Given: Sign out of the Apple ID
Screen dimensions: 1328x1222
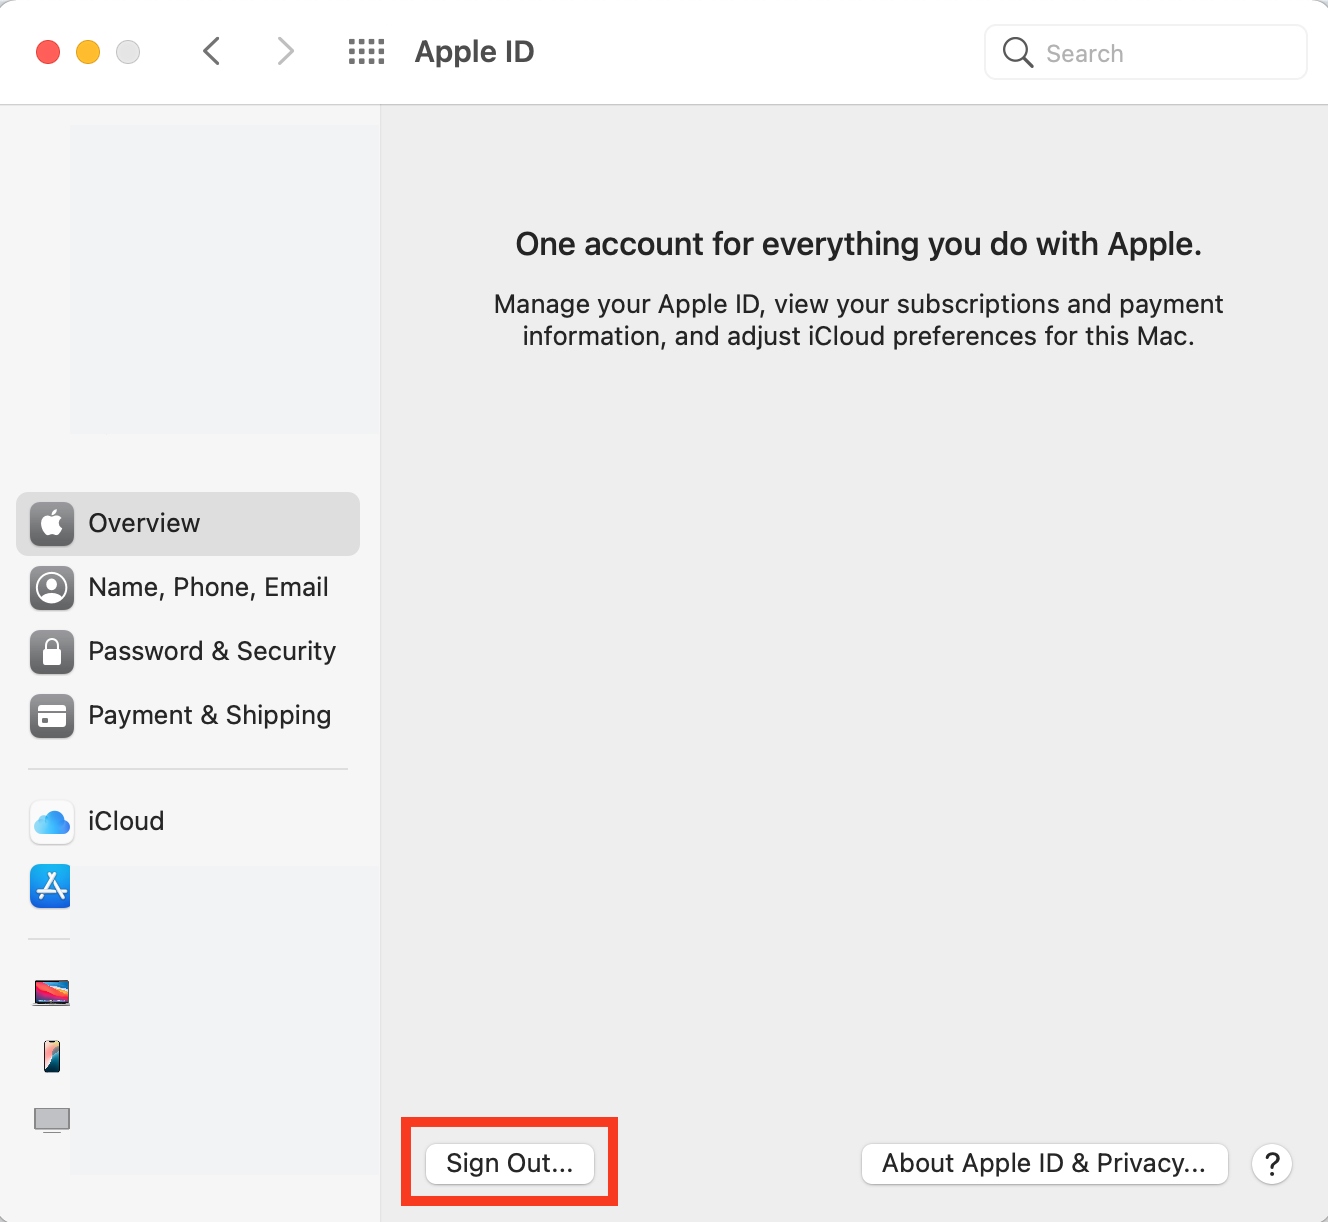Looking at the screenshot, I should coord(509,1163).
